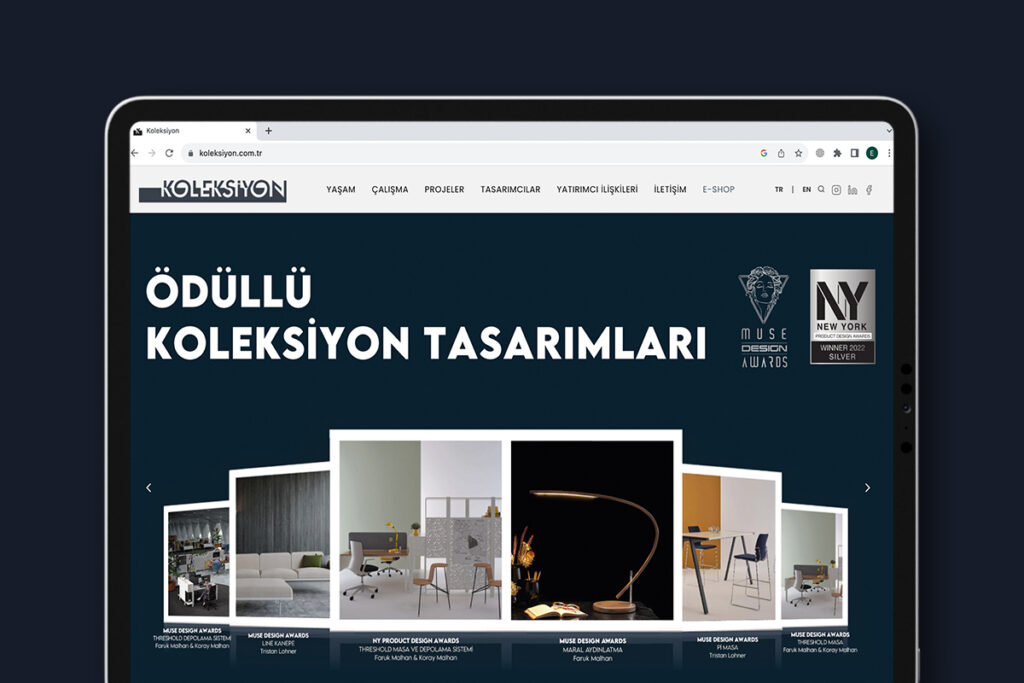Bookmark page with star icon
The height and width of the screenshot is (683, 1024).
pyautogui.click(x=798, y=153)
